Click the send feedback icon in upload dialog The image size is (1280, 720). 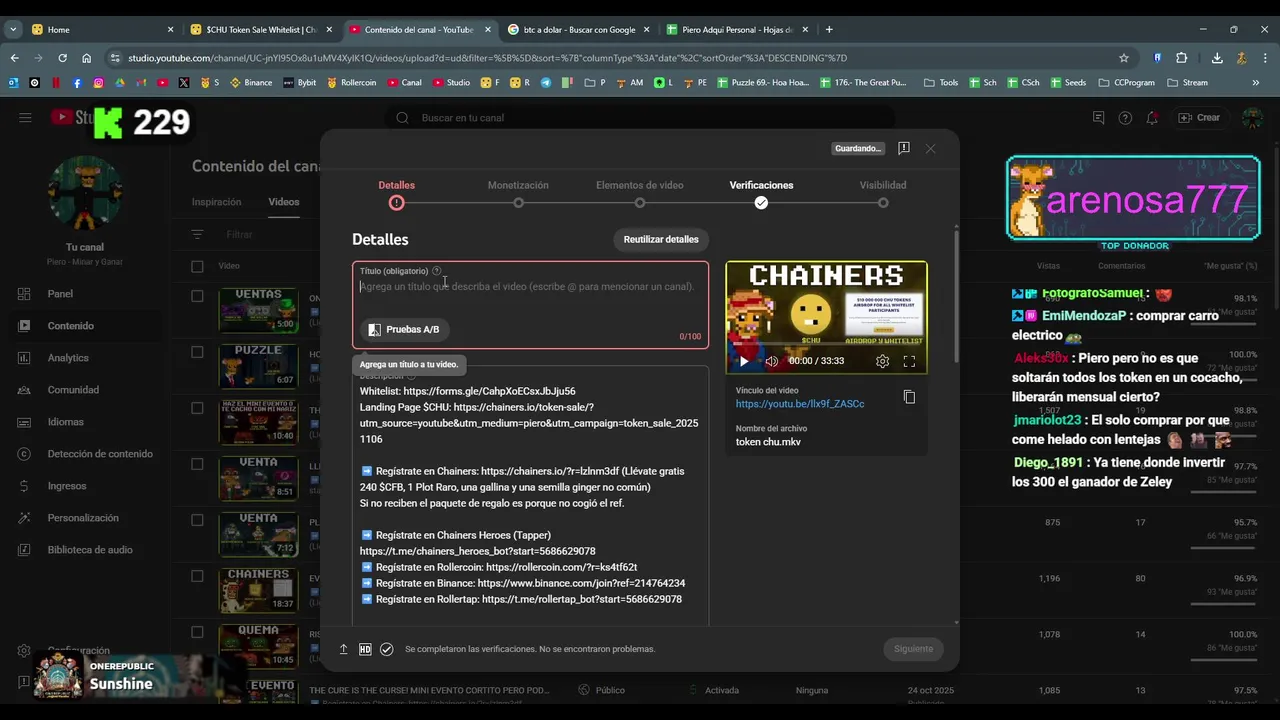[x=904, y=148]
